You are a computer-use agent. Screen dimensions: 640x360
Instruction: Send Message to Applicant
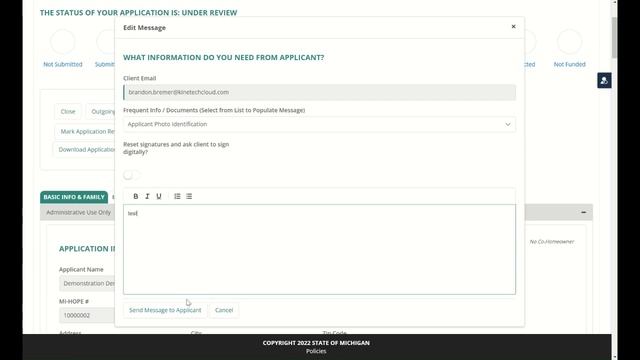coord(165,310)
